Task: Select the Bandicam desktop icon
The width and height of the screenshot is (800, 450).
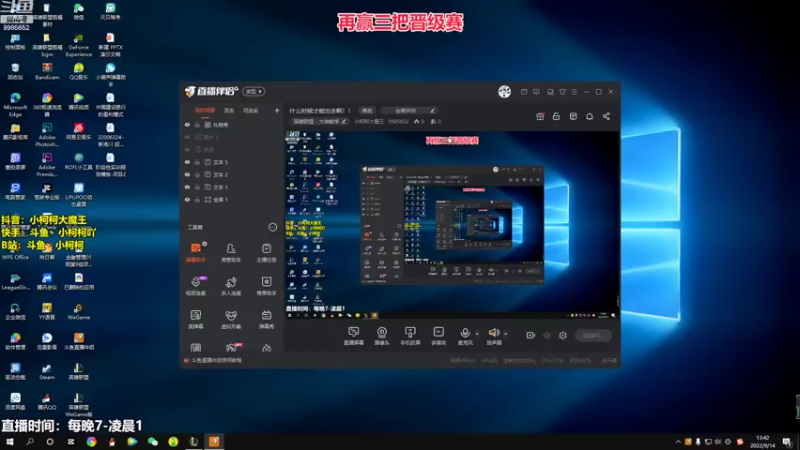Action: pyautogui.click(x=47, y=71)
